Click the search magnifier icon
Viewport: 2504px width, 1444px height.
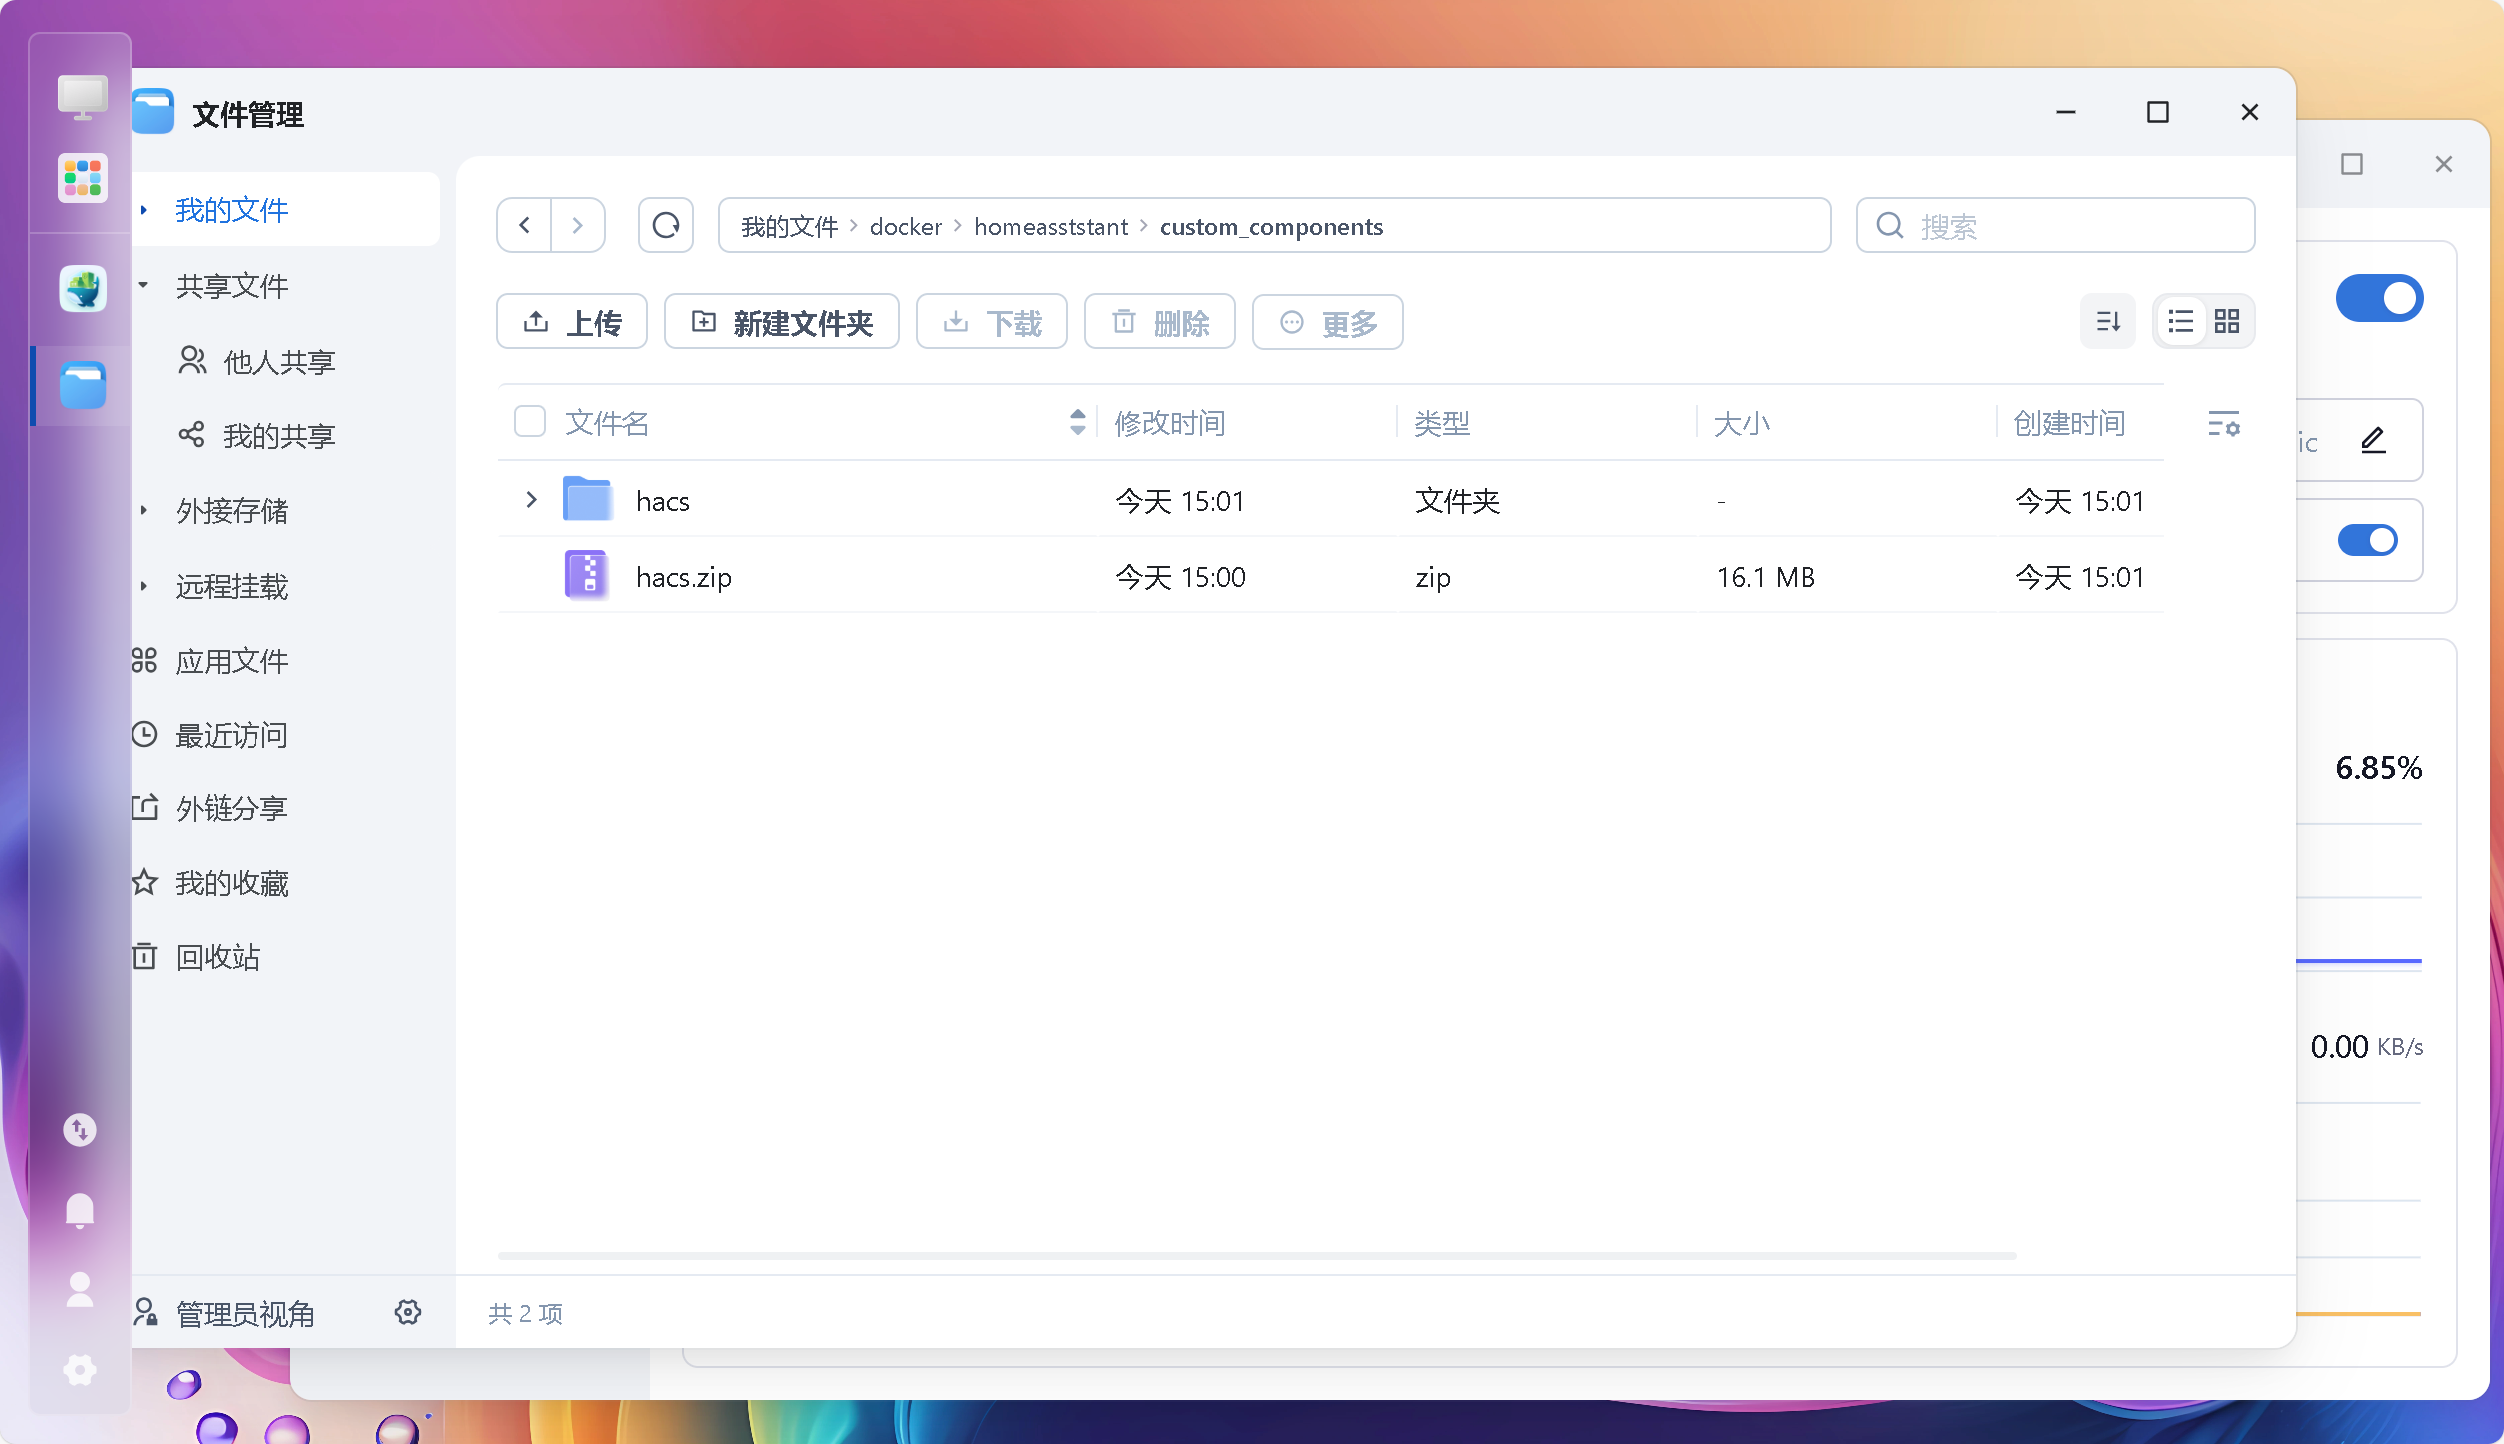[1890, 226]
